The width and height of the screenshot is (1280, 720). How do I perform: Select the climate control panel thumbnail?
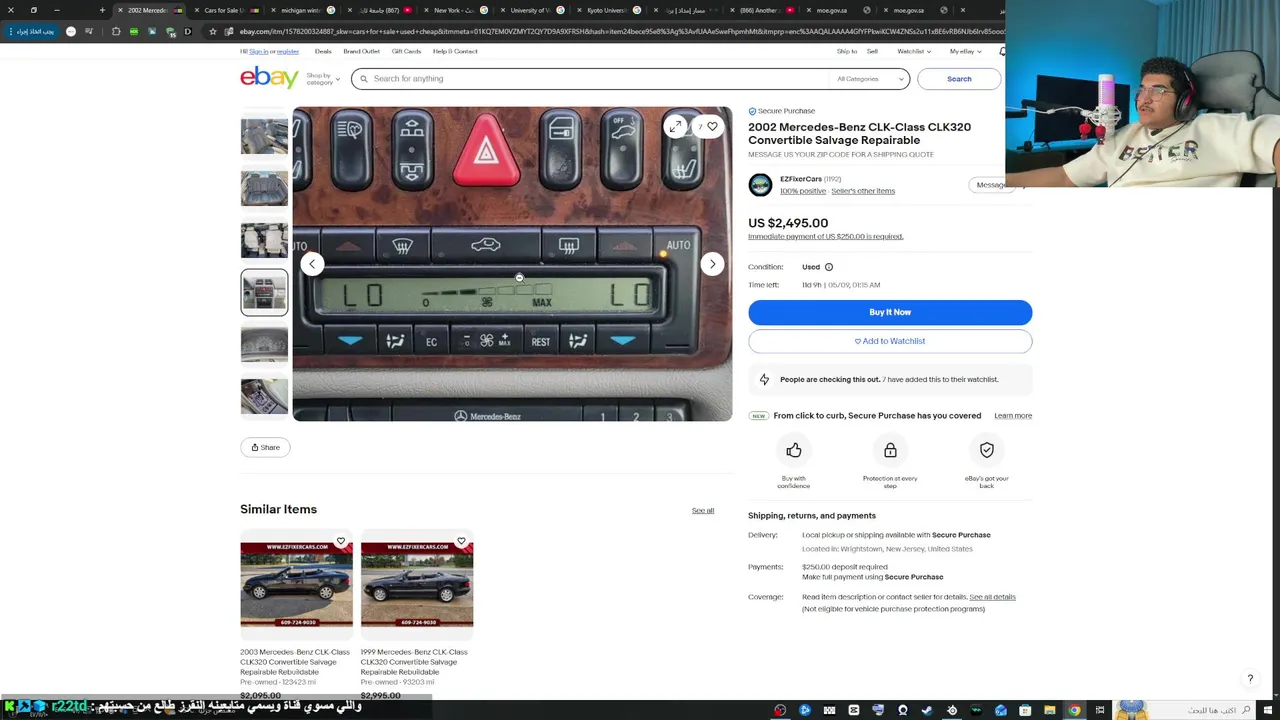pos(264,292)
